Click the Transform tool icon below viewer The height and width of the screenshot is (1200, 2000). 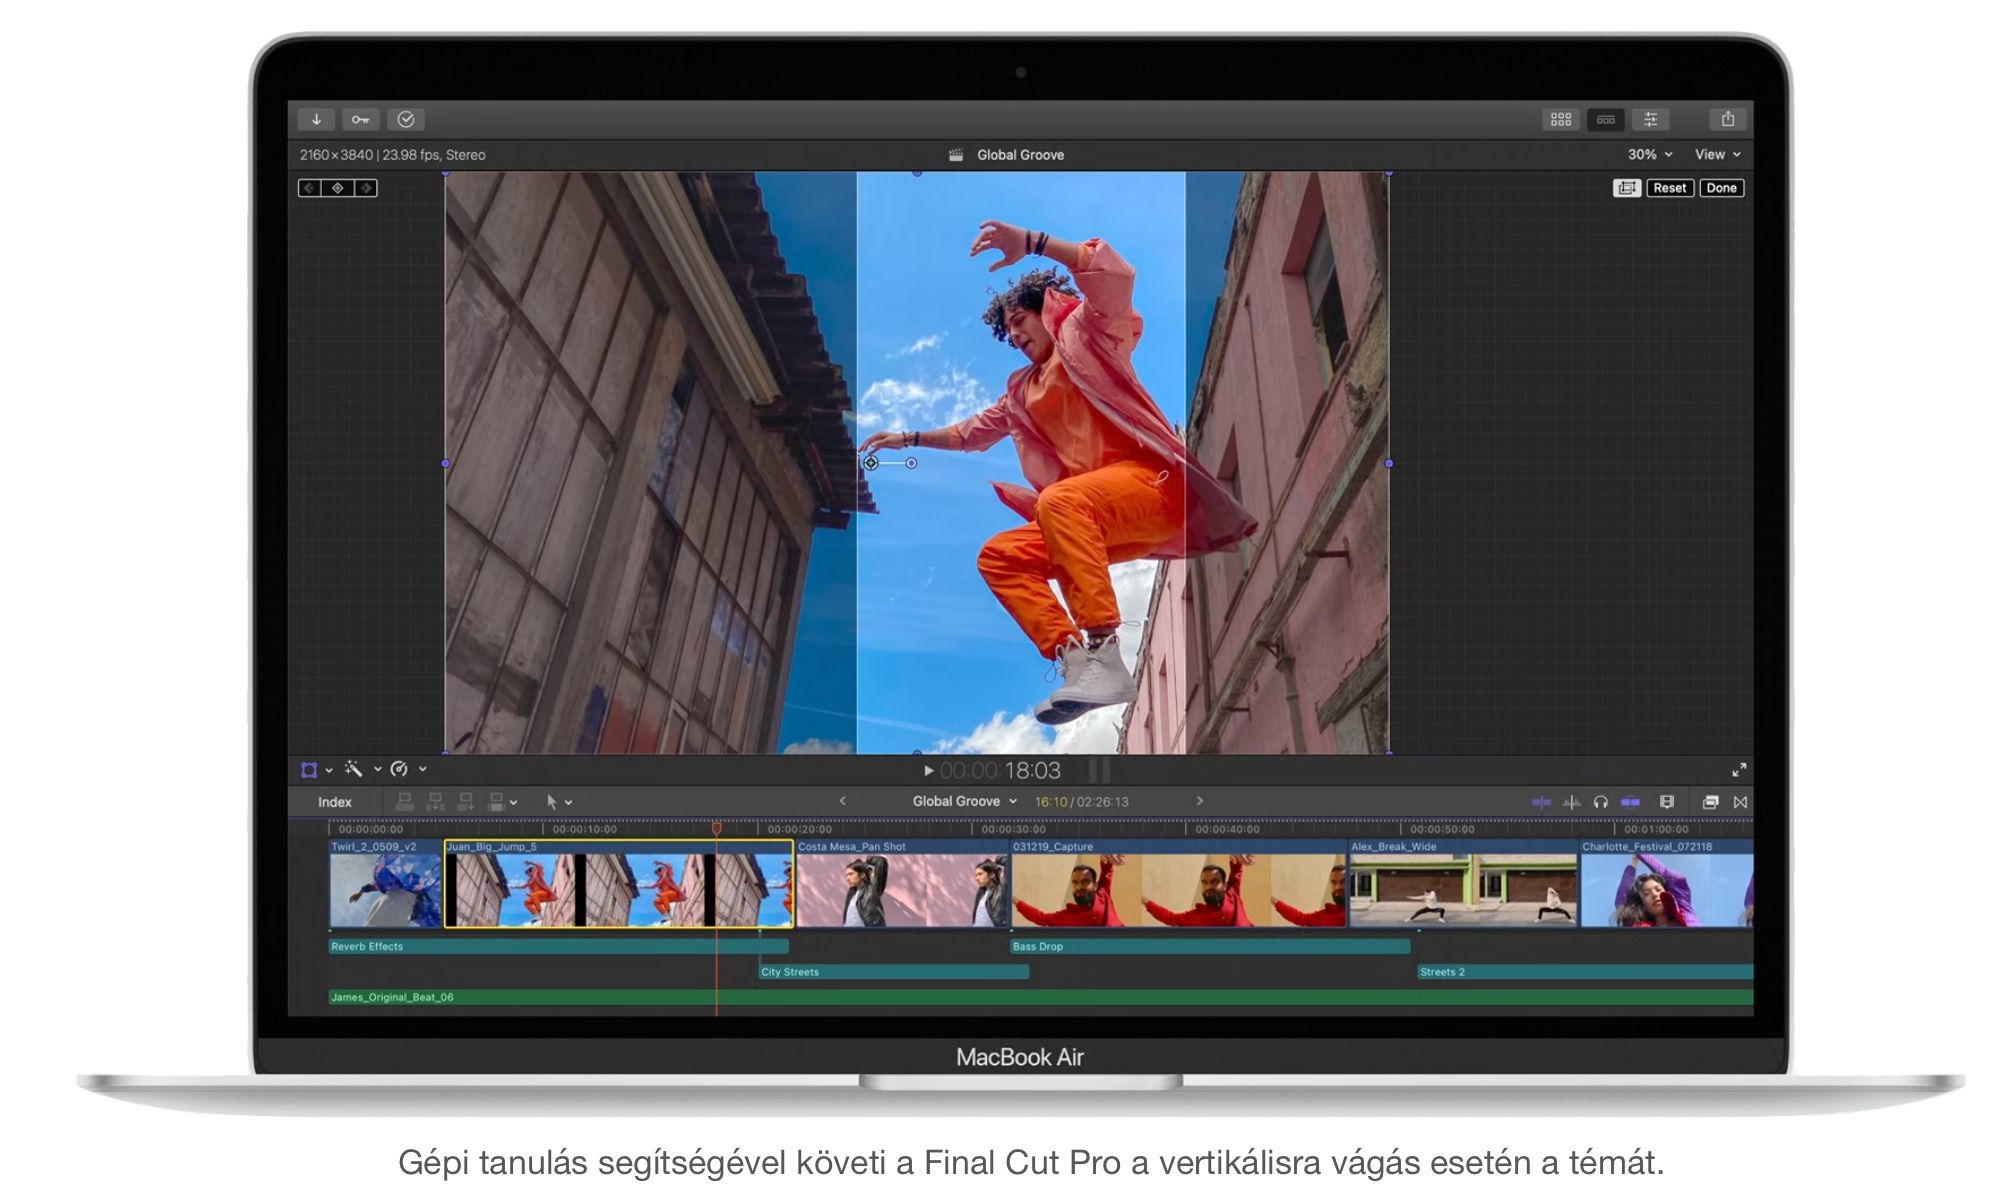(x=309, y=770)
